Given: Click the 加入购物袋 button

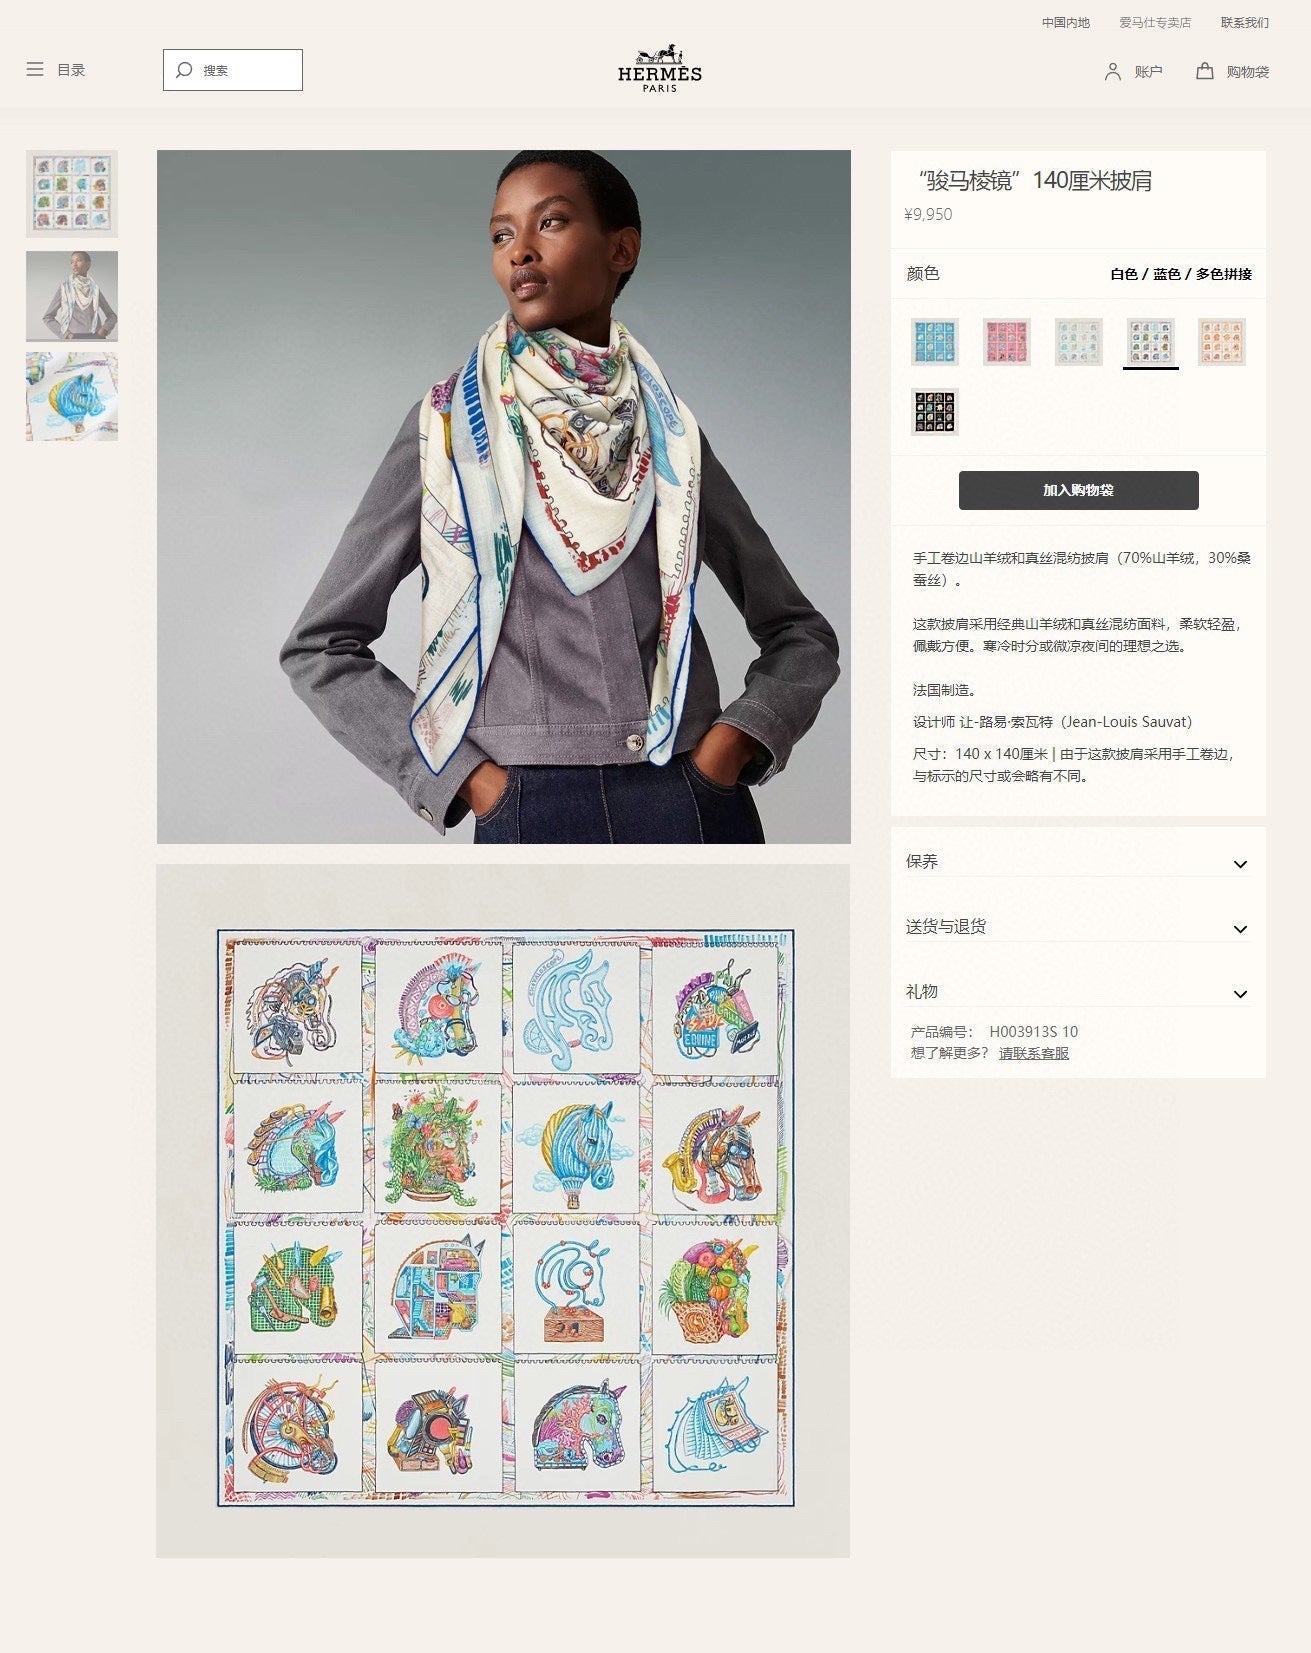Looking at the screenshot, I should click(x=1079, y=490).
